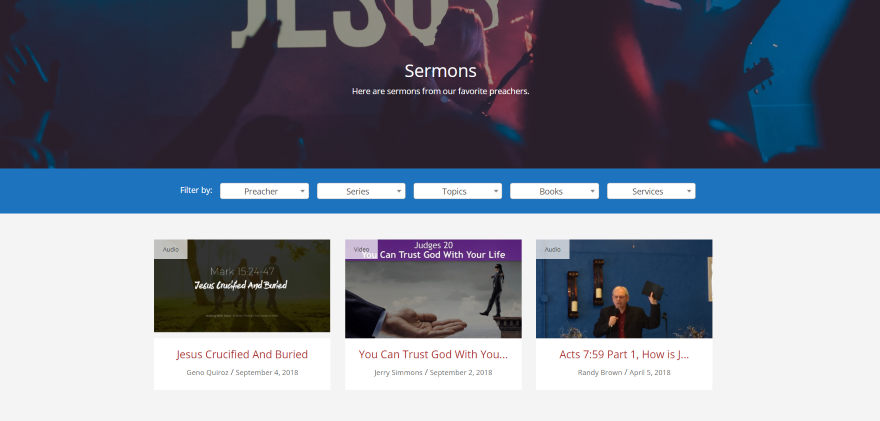Viewport: 880px width, 421px height.
Task: Click the Judges 20 sermon thumbnail
Action: 433,289
